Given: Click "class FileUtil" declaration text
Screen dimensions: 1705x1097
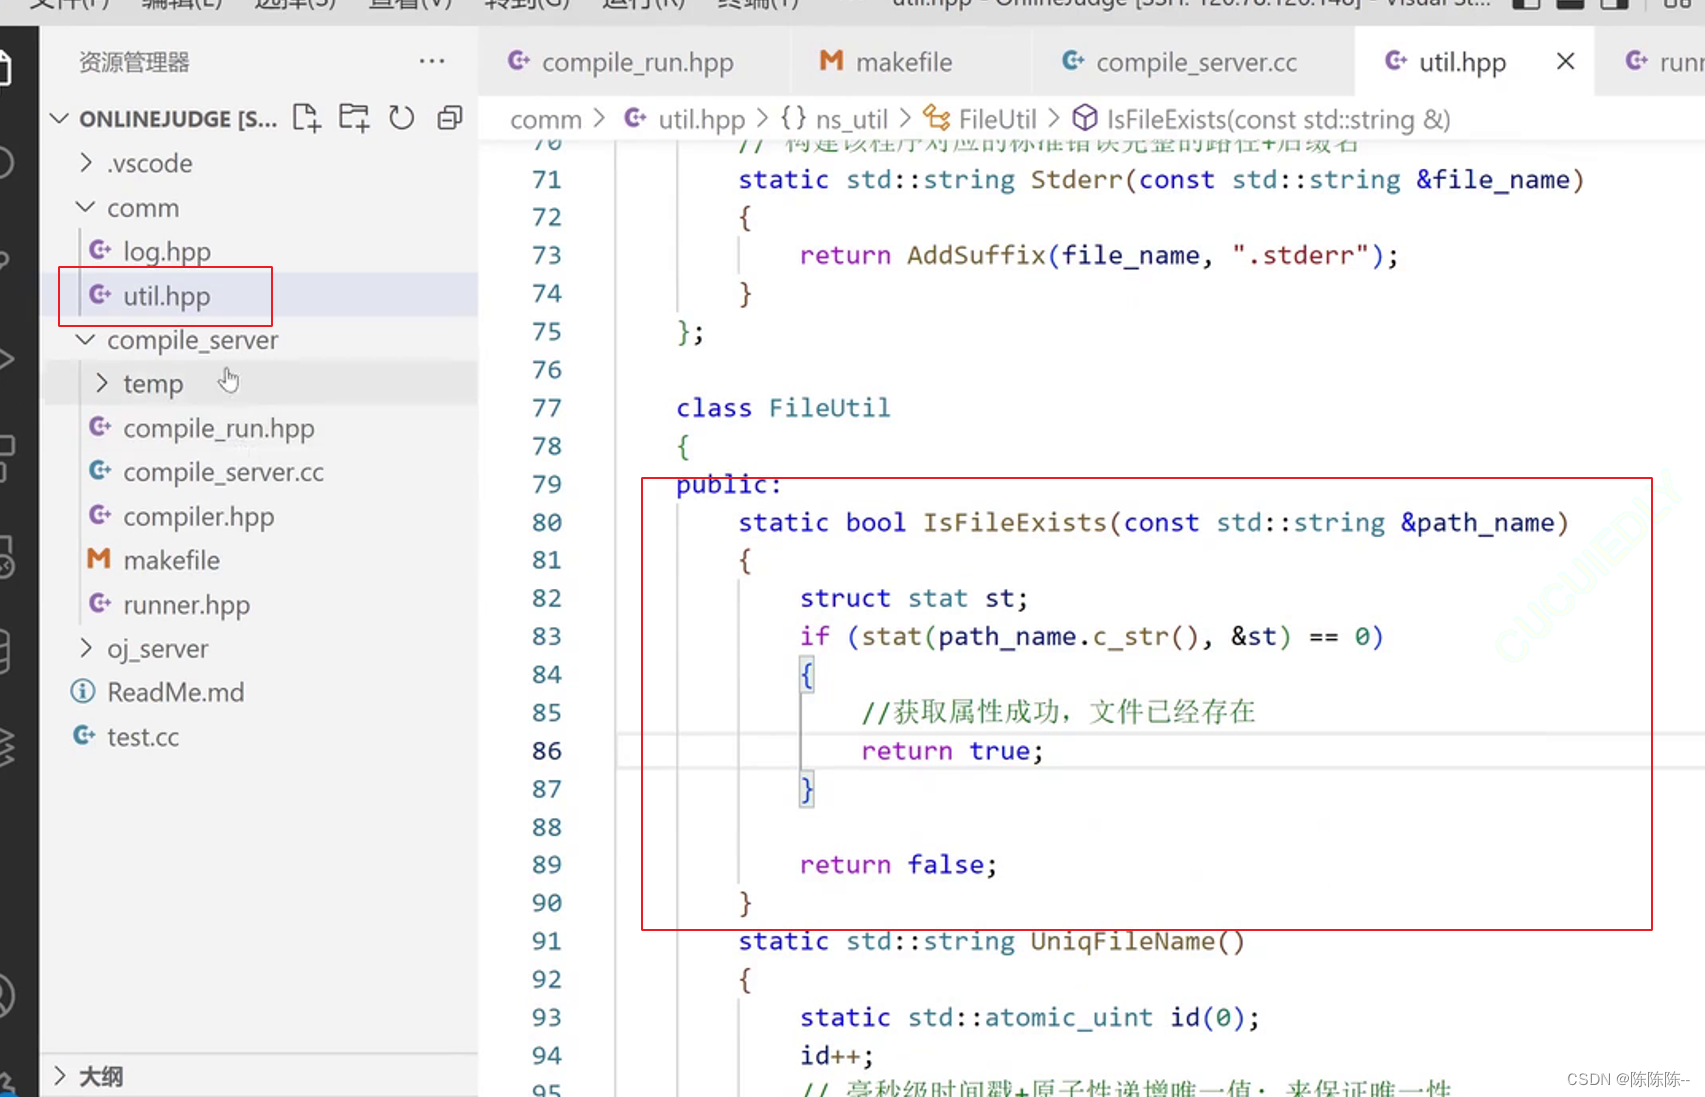Looking at the screenshot, I should pyautogui.click(x=783, y=408).
